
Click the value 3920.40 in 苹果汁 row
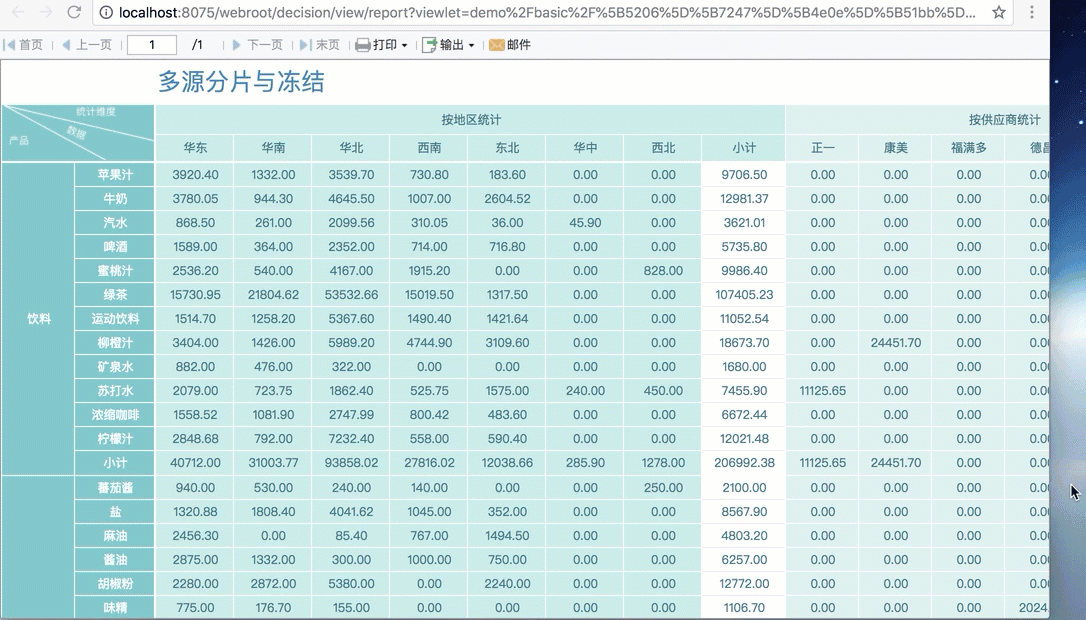pyautogui.click(x=195, y=175)
